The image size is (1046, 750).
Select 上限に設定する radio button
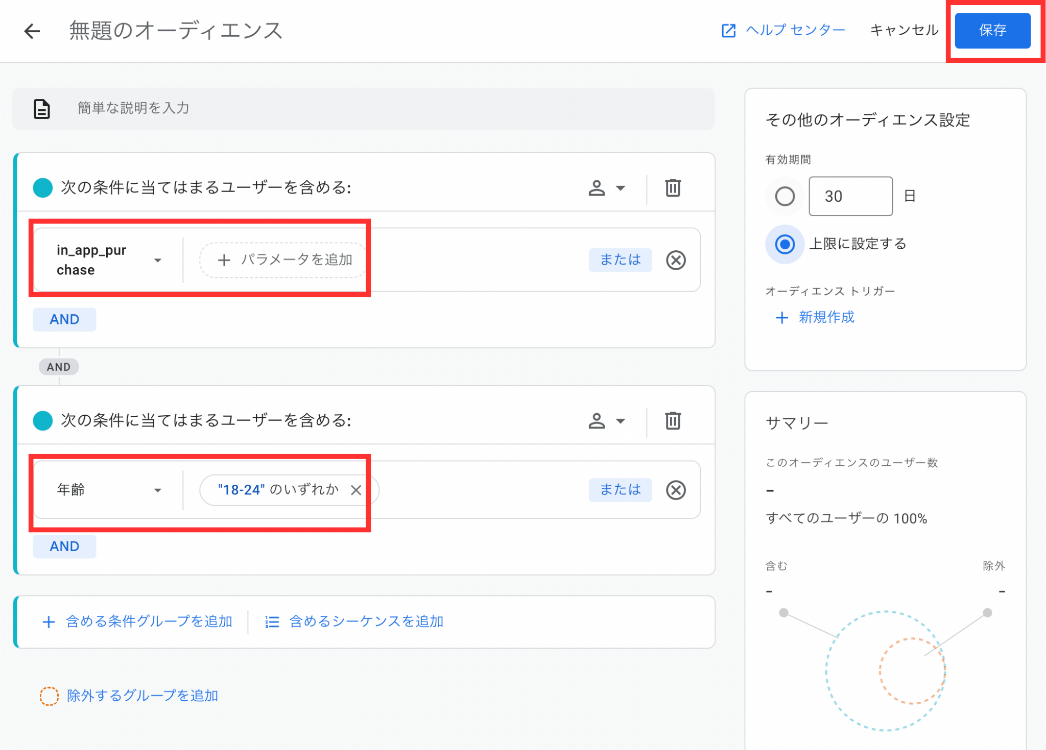pyautogui.click(x=784, y=244)
